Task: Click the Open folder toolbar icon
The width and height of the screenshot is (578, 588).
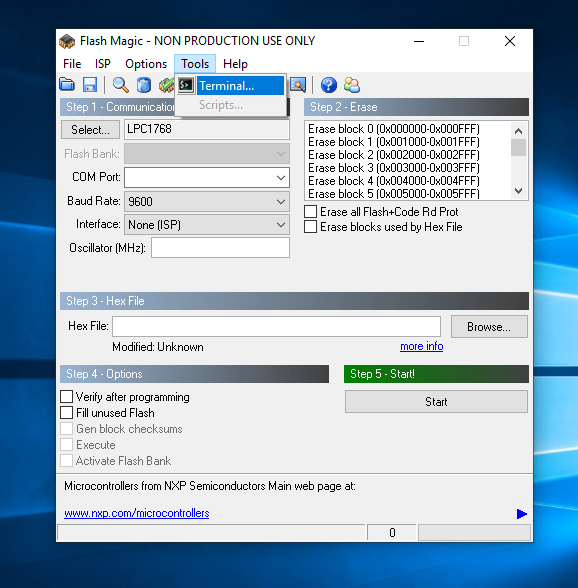Action: pyautogui.click(x=67, y=85)
